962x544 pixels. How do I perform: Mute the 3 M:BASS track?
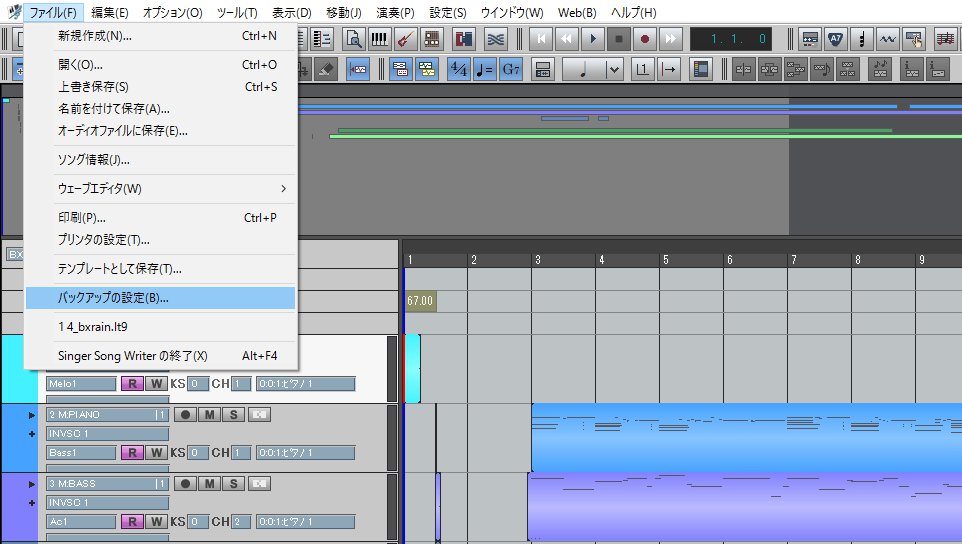pos(210,484)
